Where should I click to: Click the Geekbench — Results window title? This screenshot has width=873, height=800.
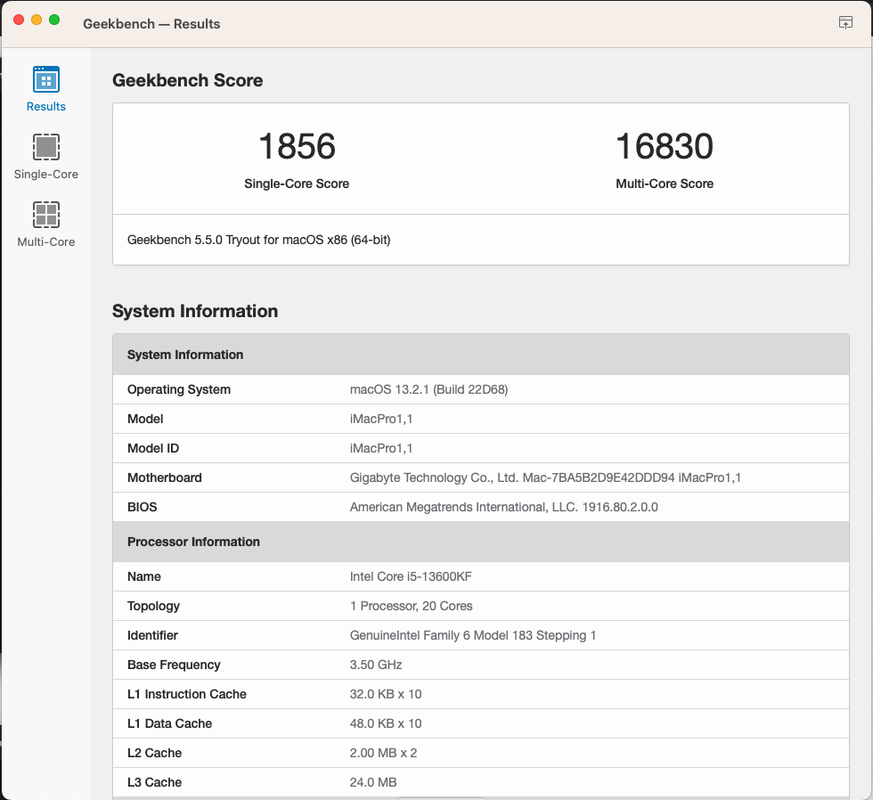click(x=151, y=24)
